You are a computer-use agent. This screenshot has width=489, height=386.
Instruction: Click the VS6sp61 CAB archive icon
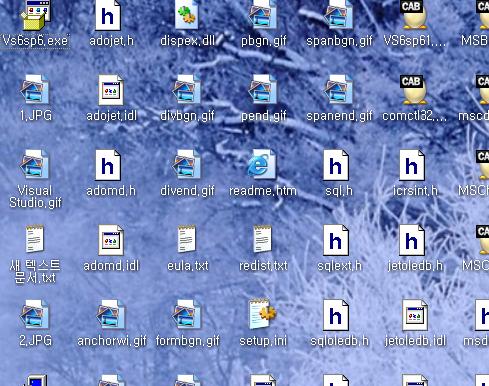click(x=414, y=15)
